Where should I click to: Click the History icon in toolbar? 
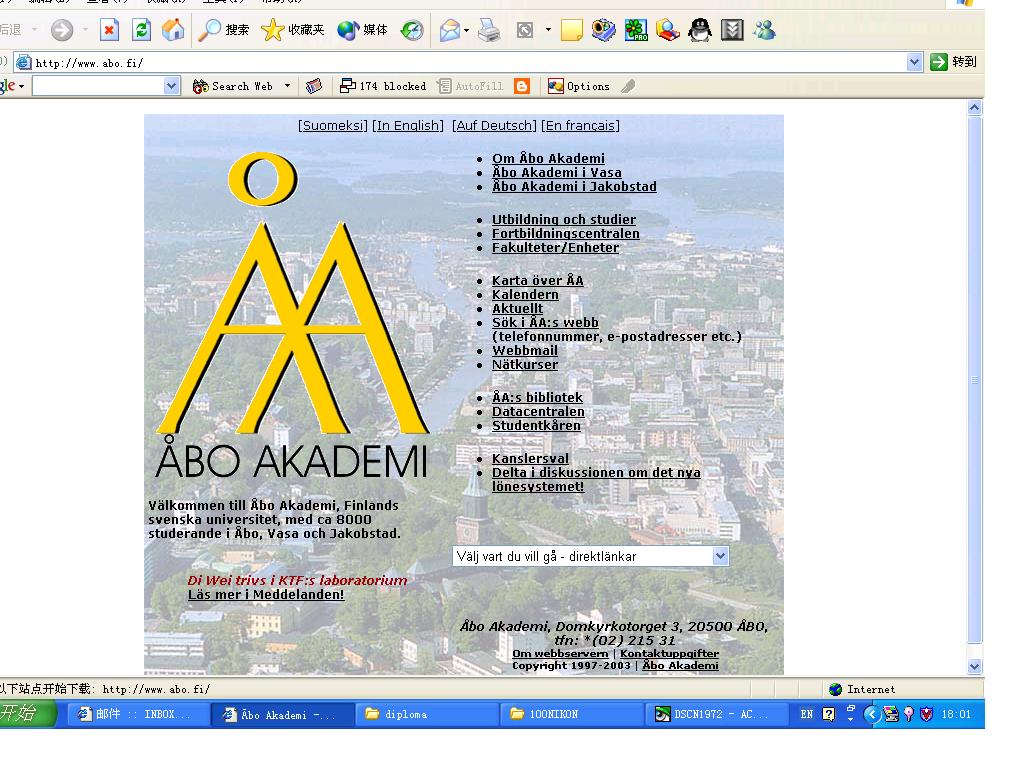(412, 31)
